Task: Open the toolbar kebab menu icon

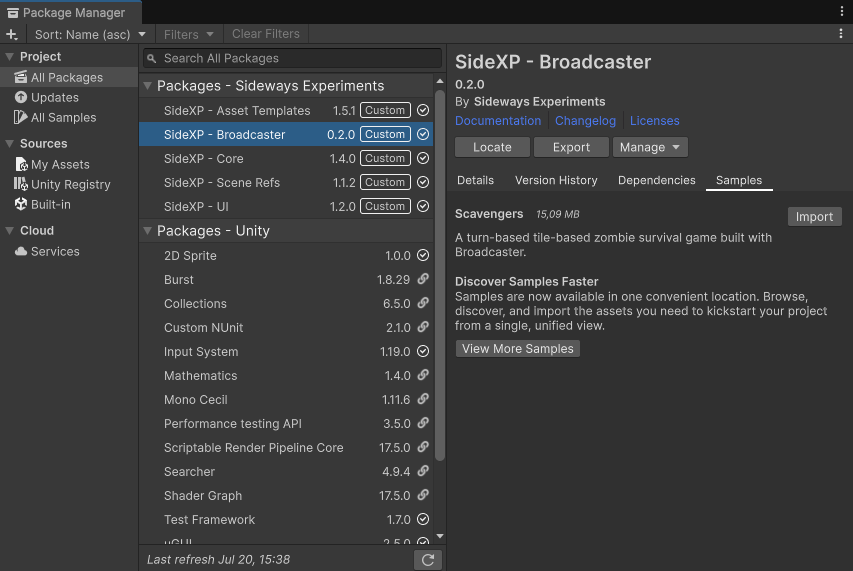Action: [x=841, y=34]
